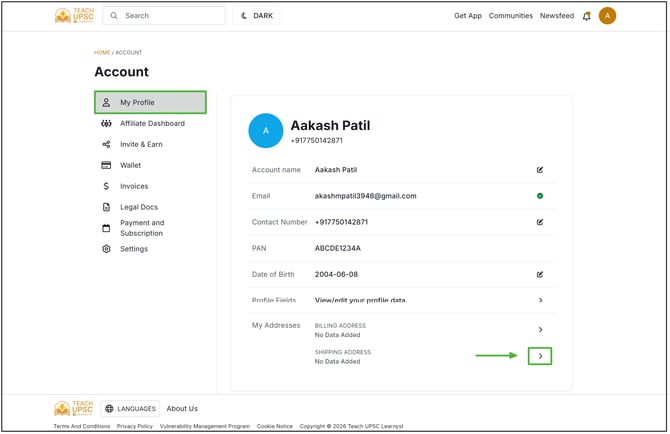
Task: Open Payment and Subscription menu item
Action: pos(151,229)
